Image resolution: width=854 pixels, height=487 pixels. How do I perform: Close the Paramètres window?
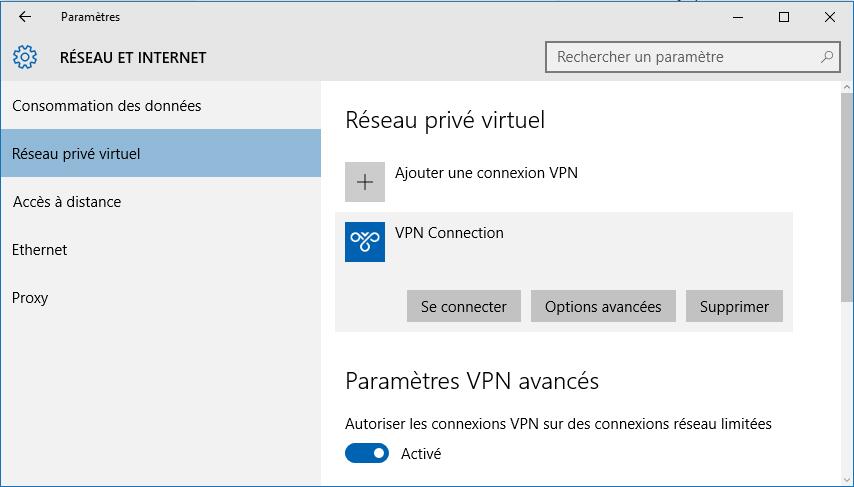click(829, 17)
